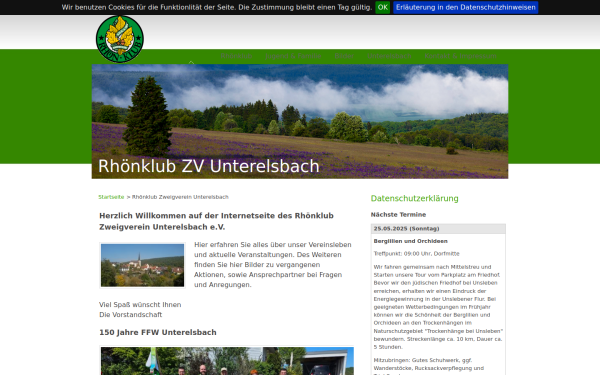Open the Rhönklub menu item
This screenshot has width=600, height=375.
[236, 56]
